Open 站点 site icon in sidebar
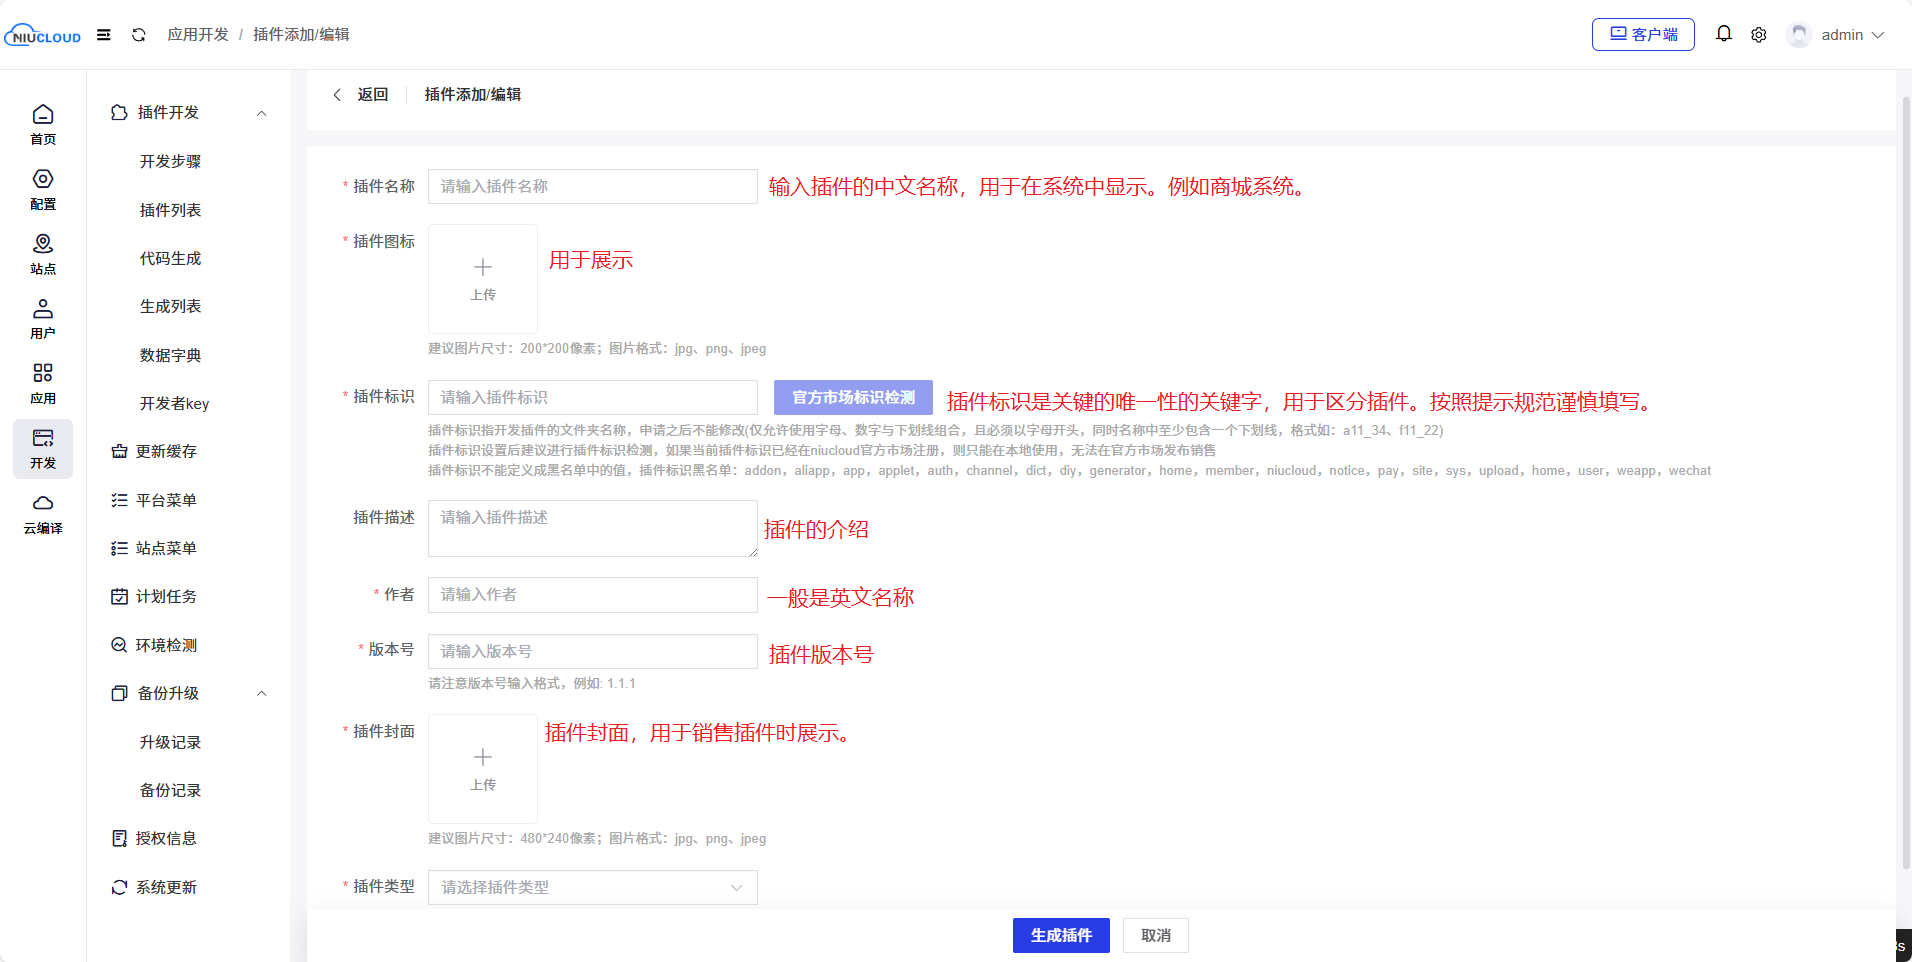The width and height of the screenshot is (1912, 962). coord(43,254)
